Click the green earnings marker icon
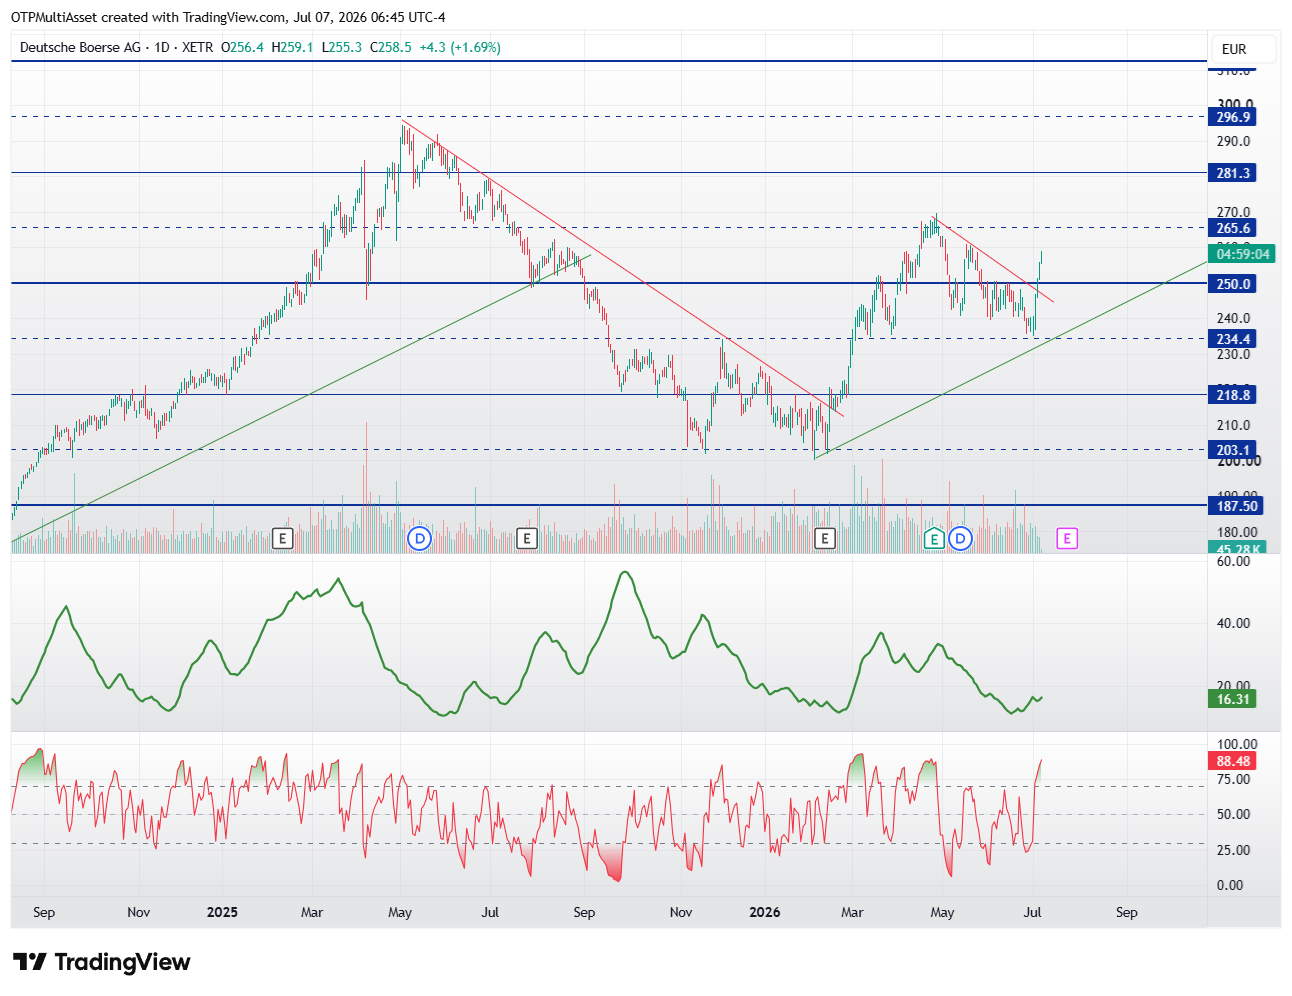 point(933,539)
